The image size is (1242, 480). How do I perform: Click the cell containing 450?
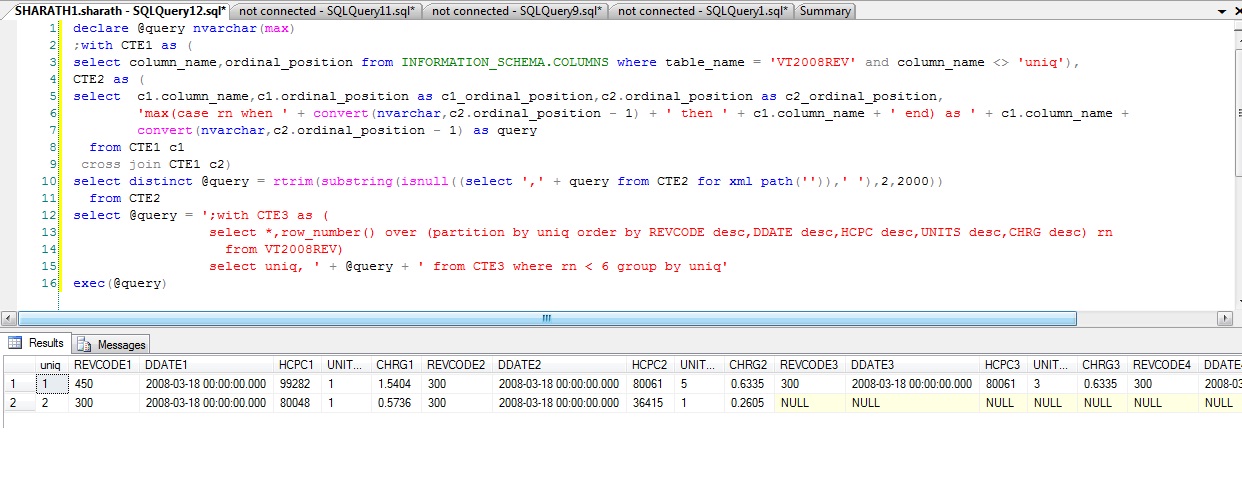[x=106, y=384]
